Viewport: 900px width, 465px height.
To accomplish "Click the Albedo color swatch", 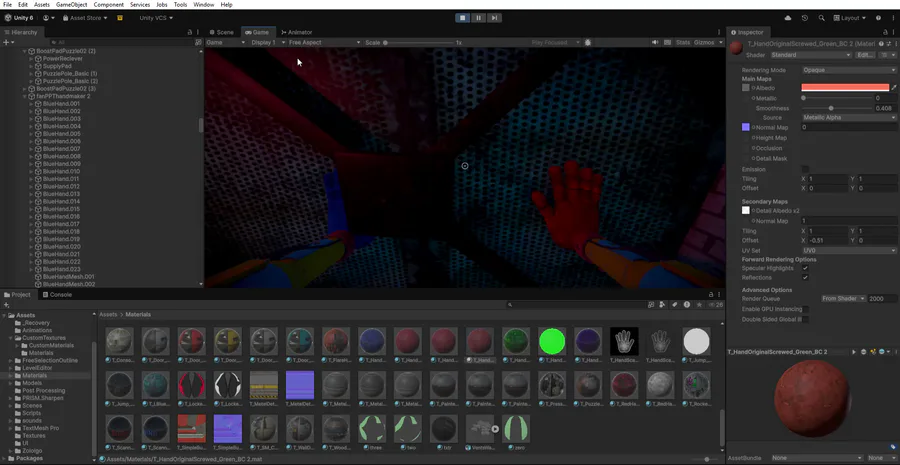I will click(844, 88).
